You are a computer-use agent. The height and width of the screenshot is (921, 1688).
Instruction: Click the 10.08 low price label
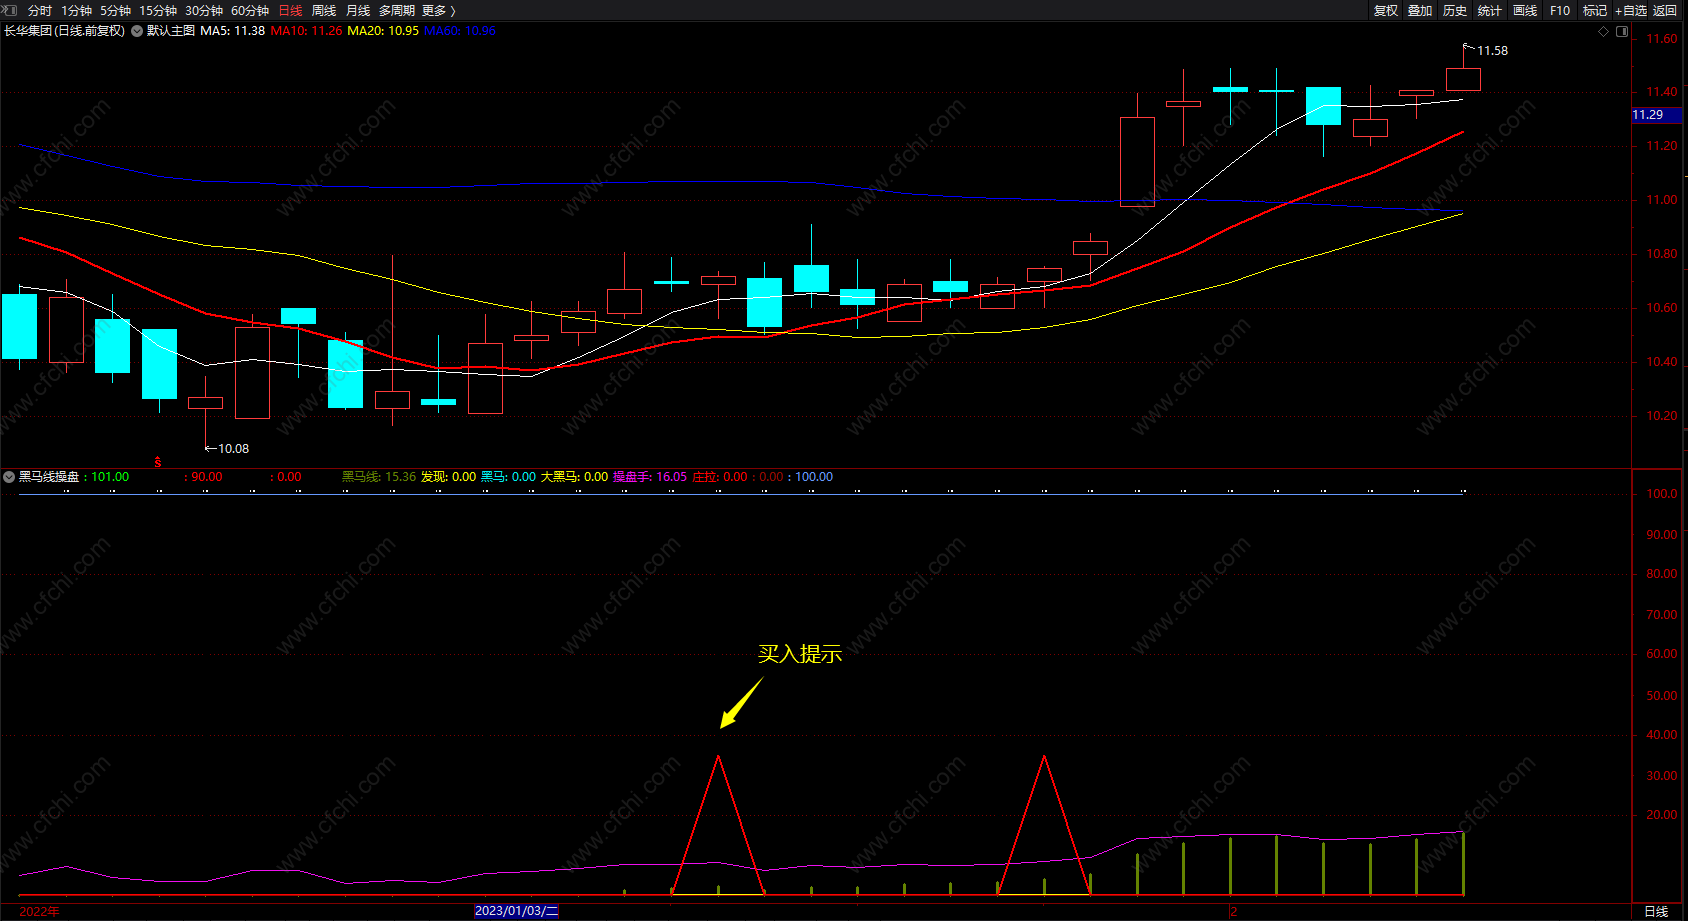pyautogui.click(x=234, y=449)
